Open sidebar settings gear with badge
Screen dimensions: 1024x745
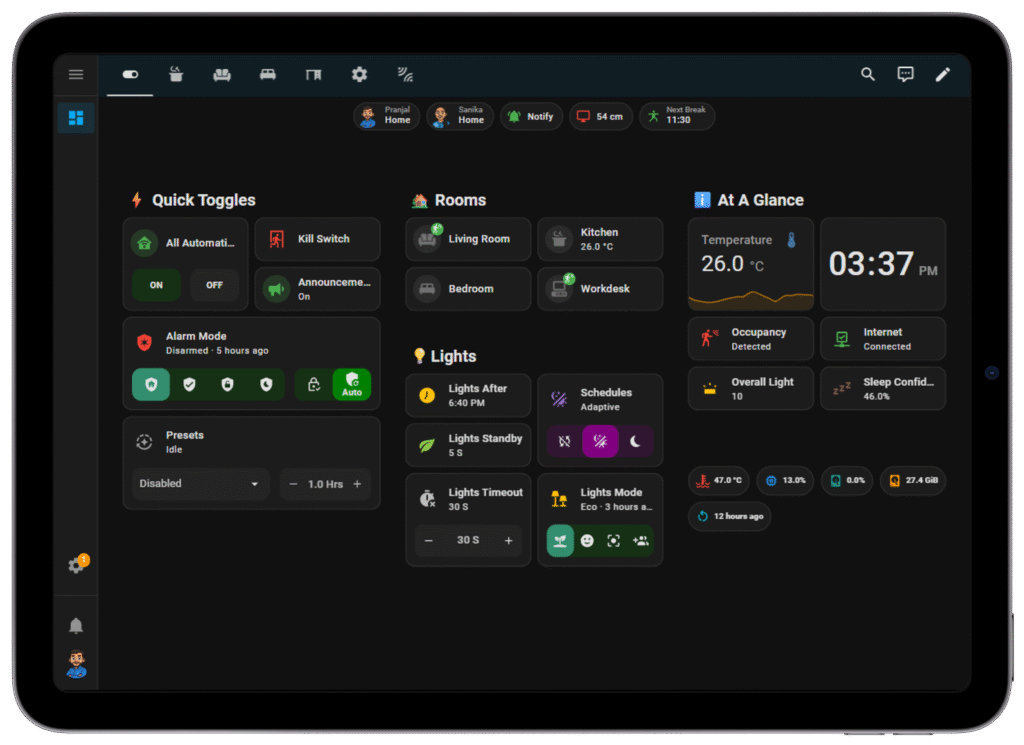click(x=76, y=566)
